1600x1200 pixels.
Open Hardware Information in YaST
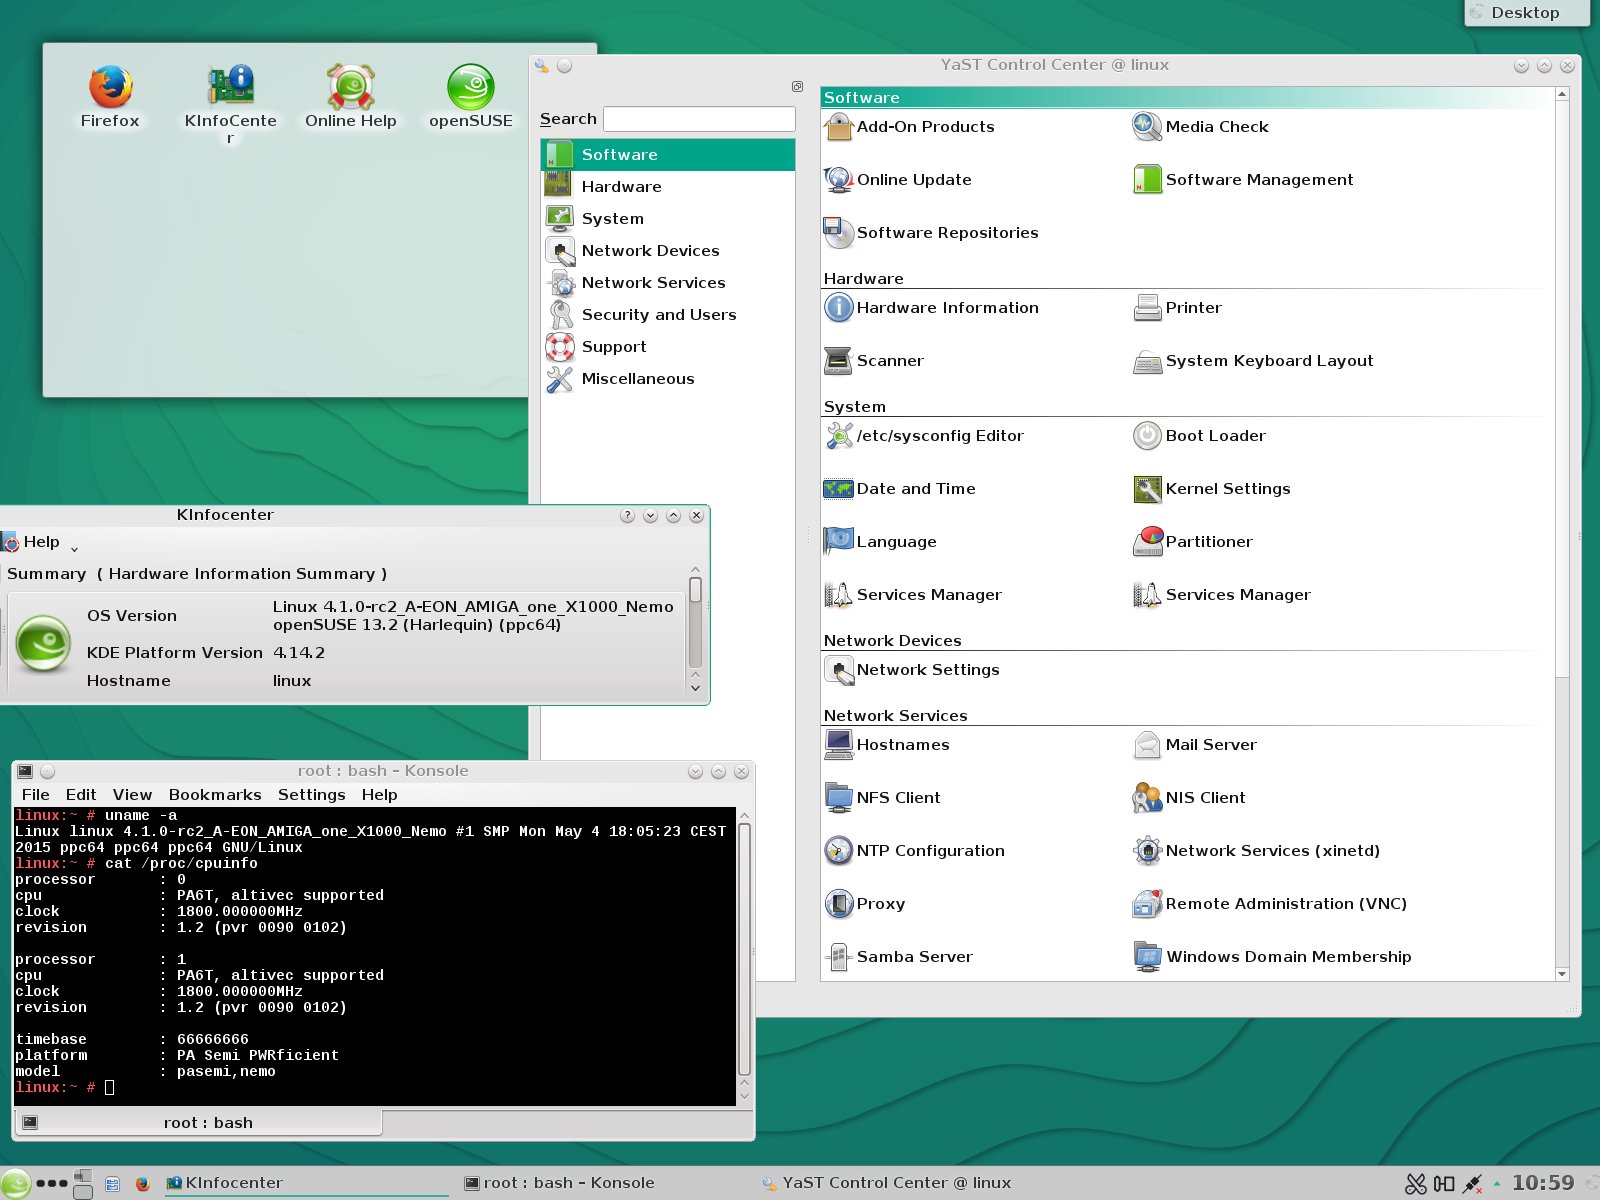[946, 308]
